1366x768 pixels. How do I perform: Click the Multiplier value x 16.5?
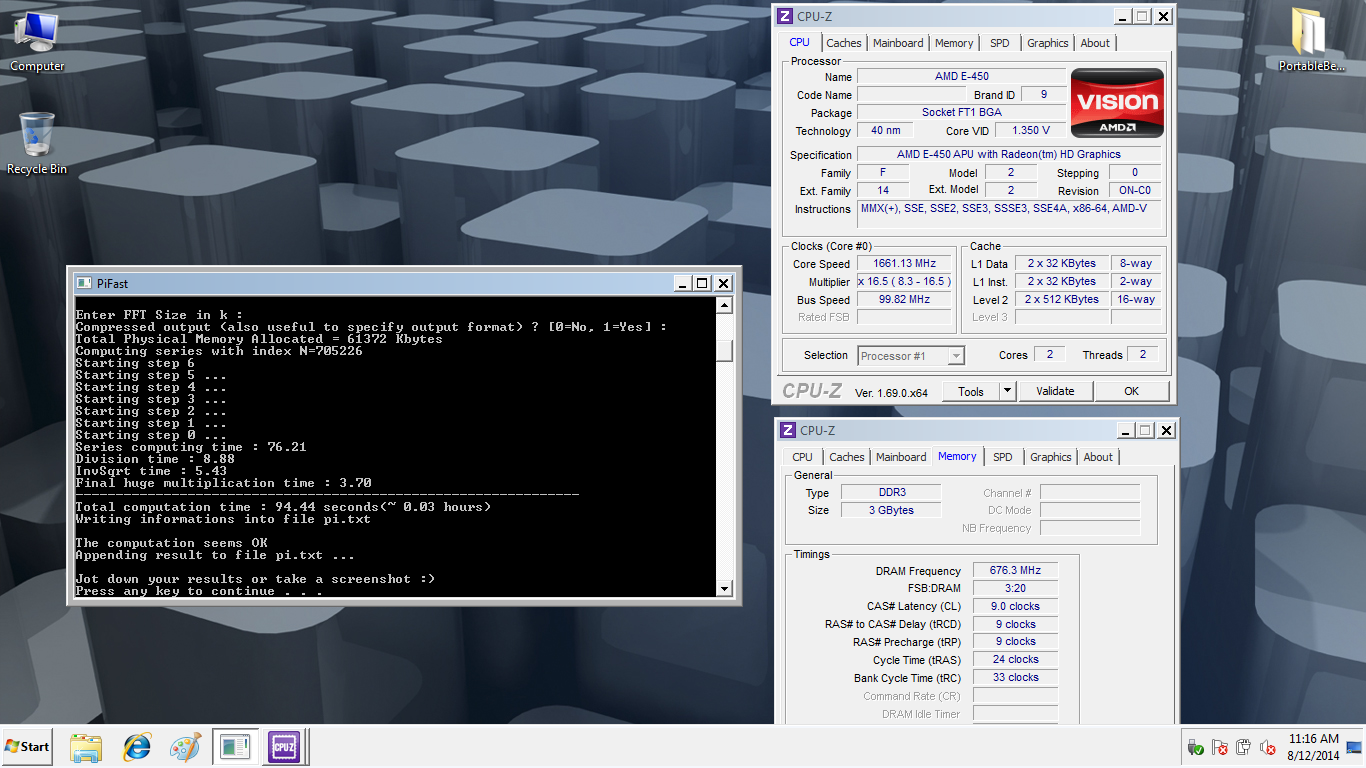[x=904, y=282]
